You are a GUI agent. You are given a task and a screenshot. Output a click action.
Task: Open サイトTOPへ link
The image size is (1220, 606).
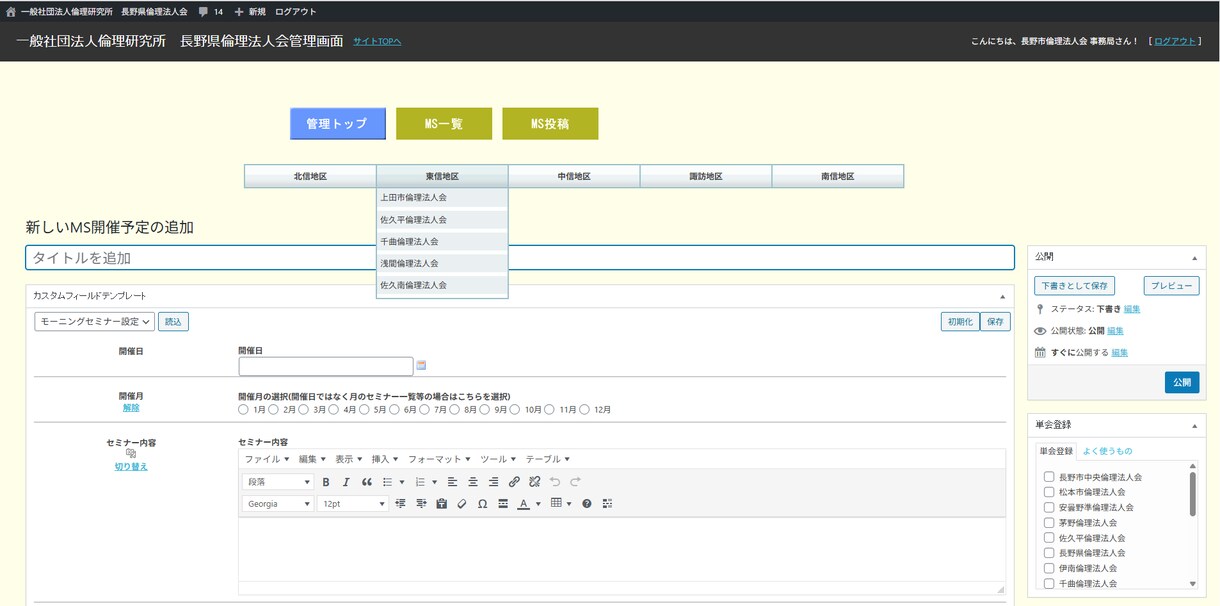pyautogui.click(x=377, y=41)
